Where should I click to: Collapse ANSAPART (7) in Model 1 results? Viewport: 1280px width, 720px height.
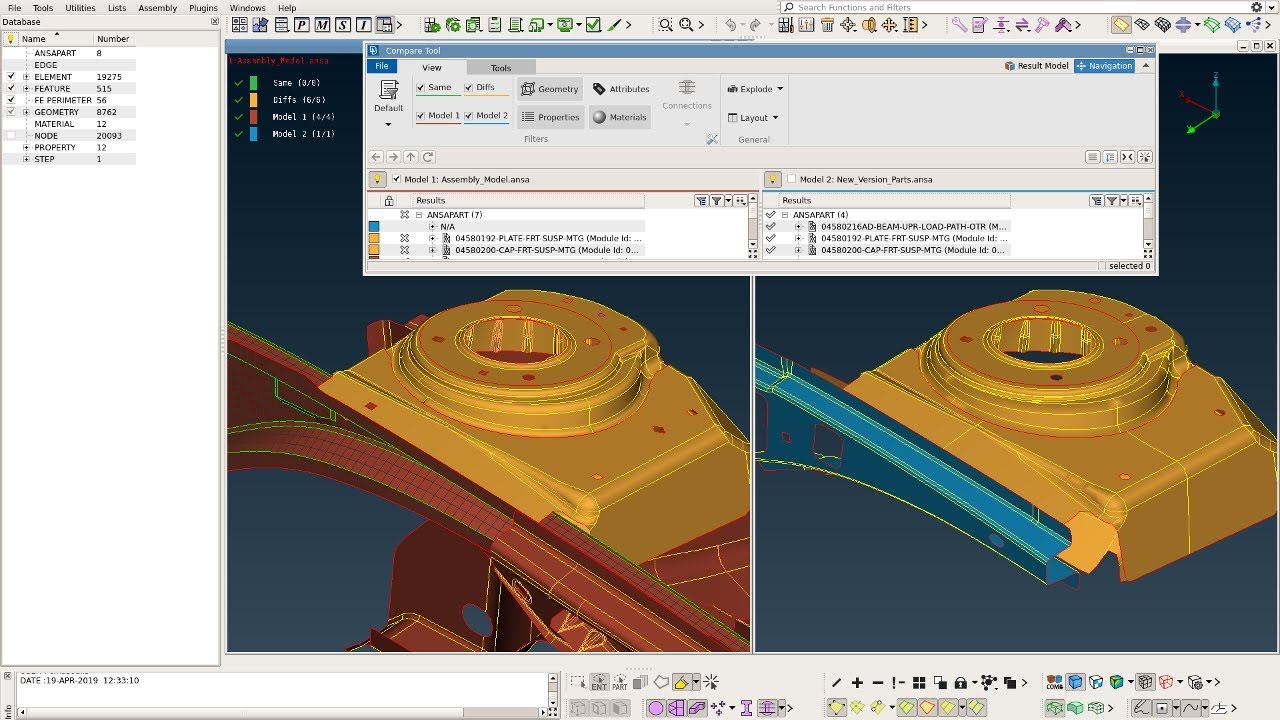point(419,215)
